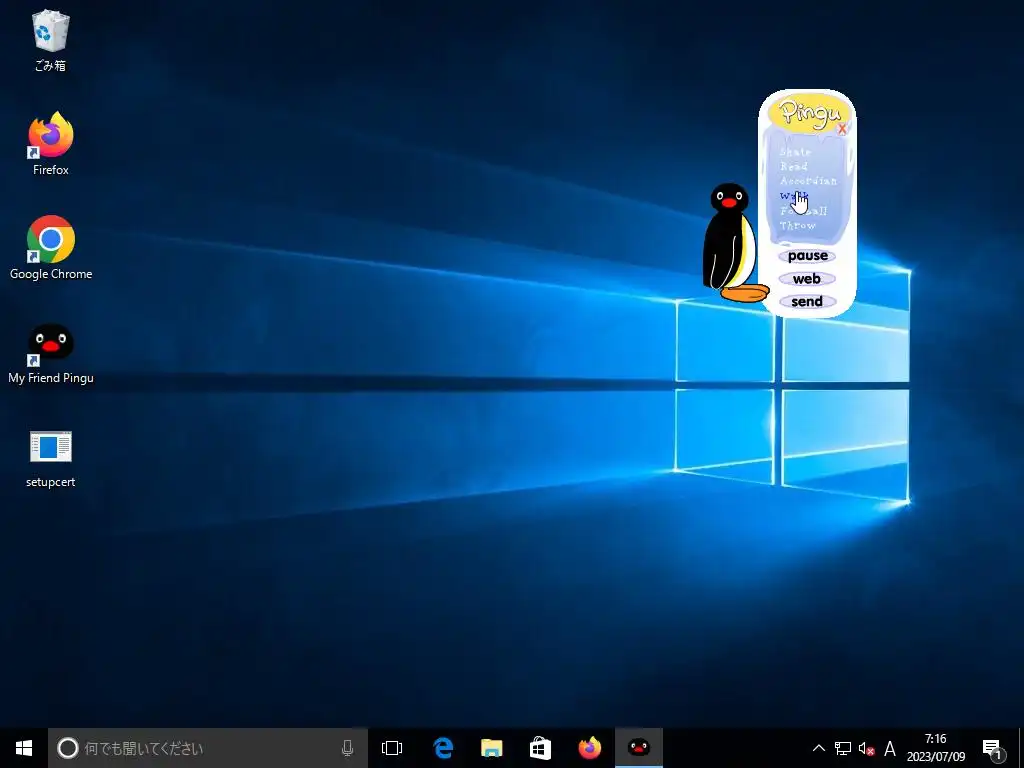Click the Pingu app taskbar icon
1024x768 pixels.
tap(639, 748)
